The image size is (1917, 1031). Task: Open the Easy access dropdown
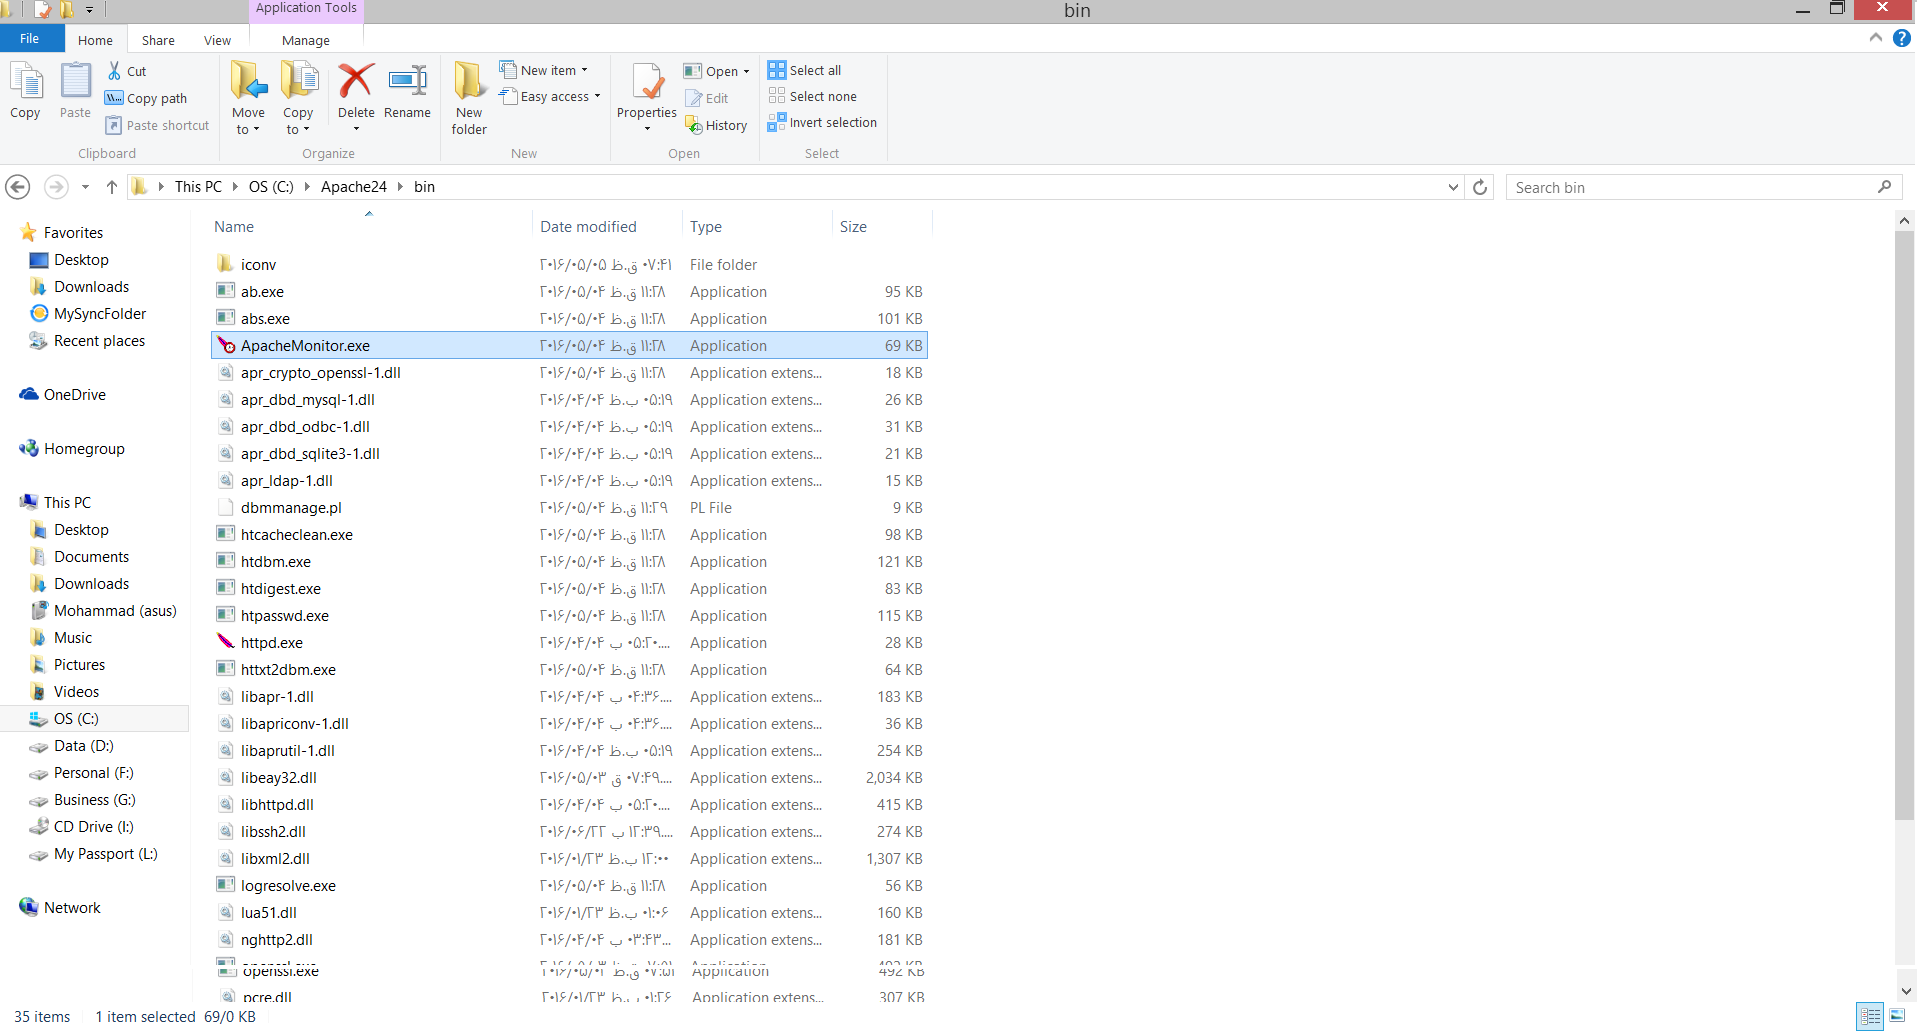coord(550,96)
